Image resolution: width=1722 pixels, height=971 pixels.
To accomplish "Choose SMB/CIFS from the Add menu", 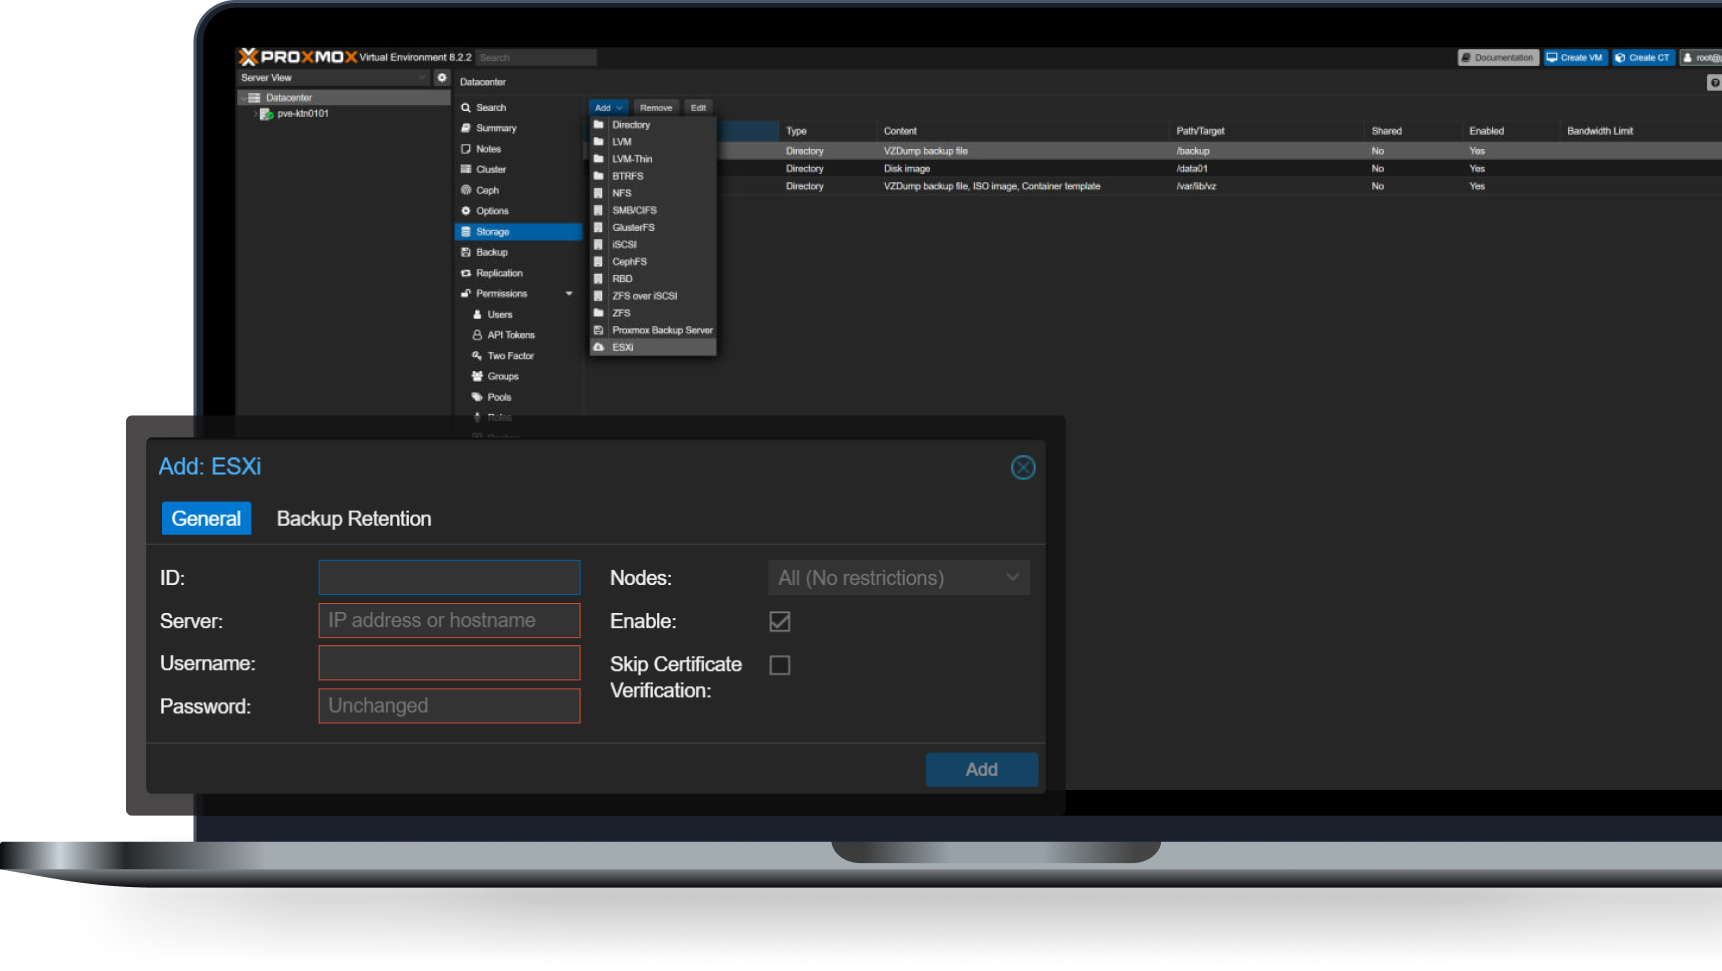I will 653,210.
